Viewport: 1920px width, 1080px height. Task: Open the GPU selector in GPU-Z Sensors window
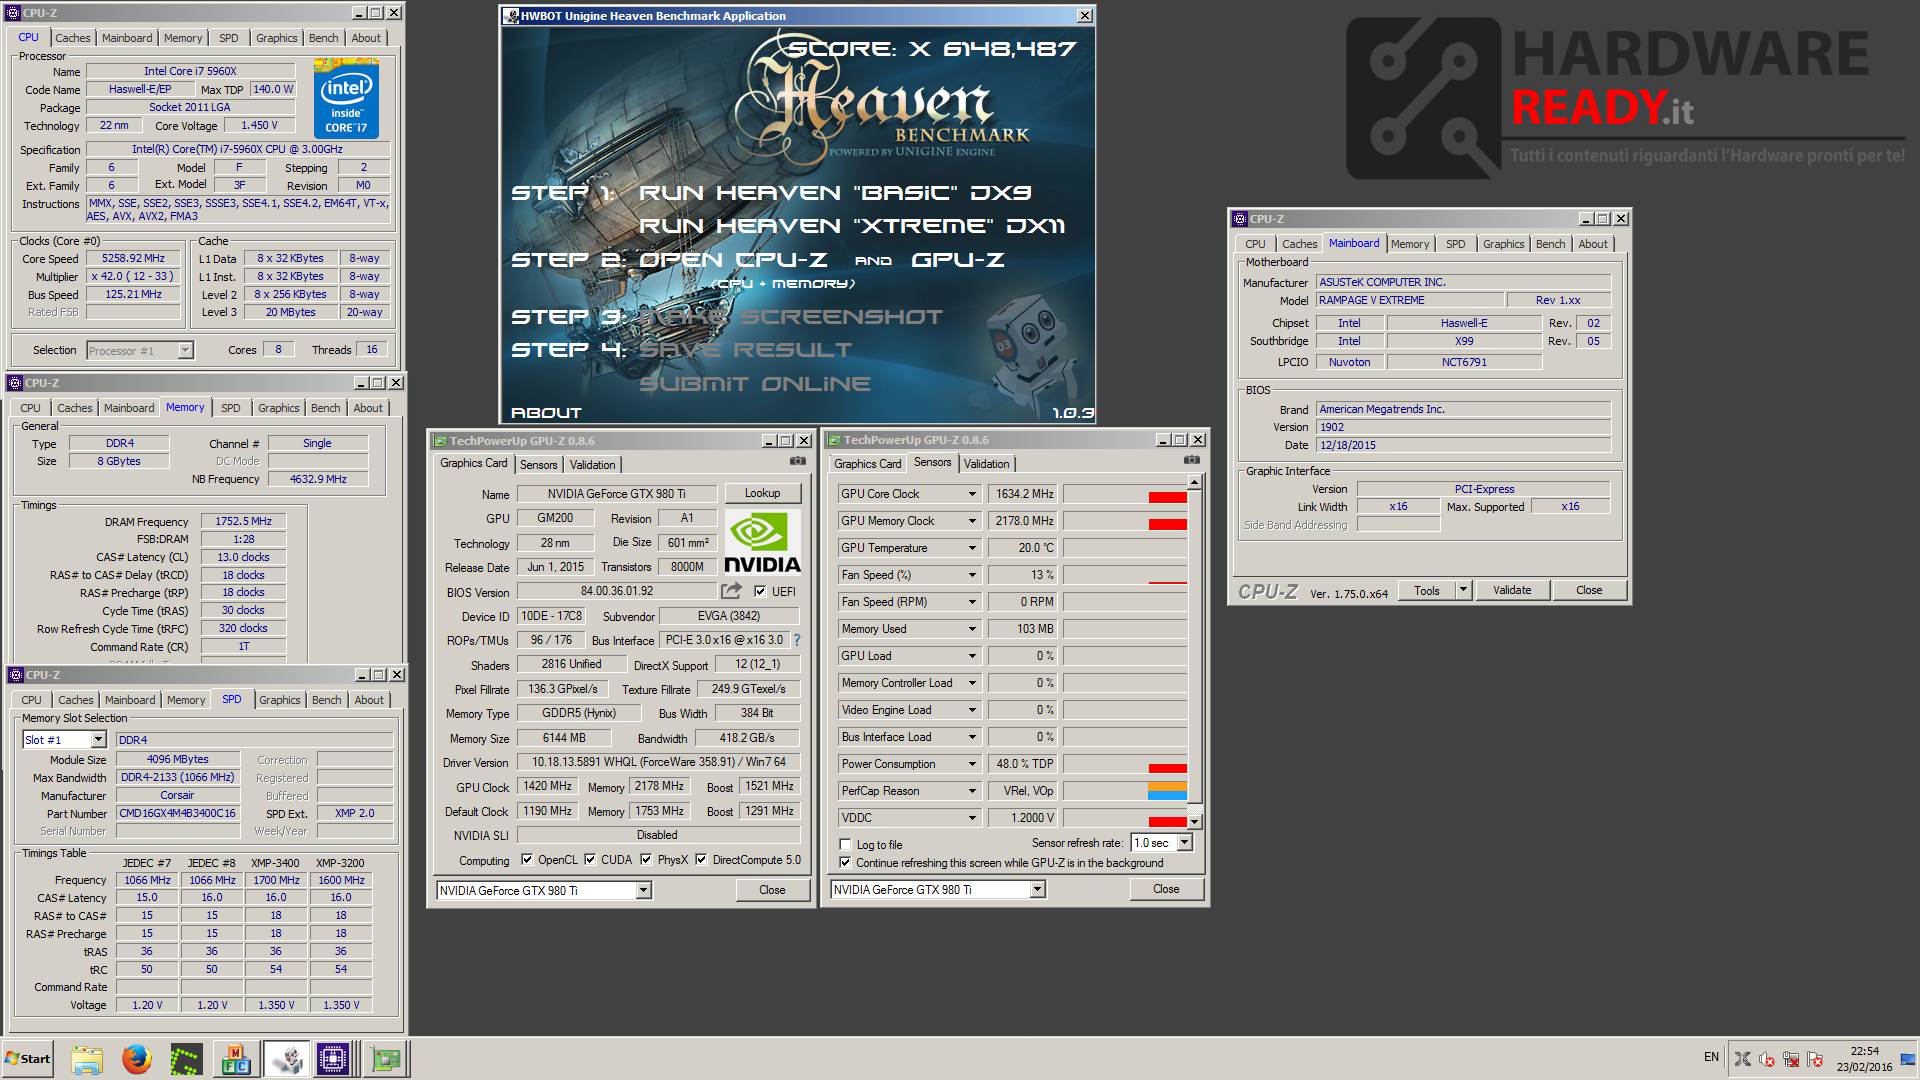point(1037,889)
